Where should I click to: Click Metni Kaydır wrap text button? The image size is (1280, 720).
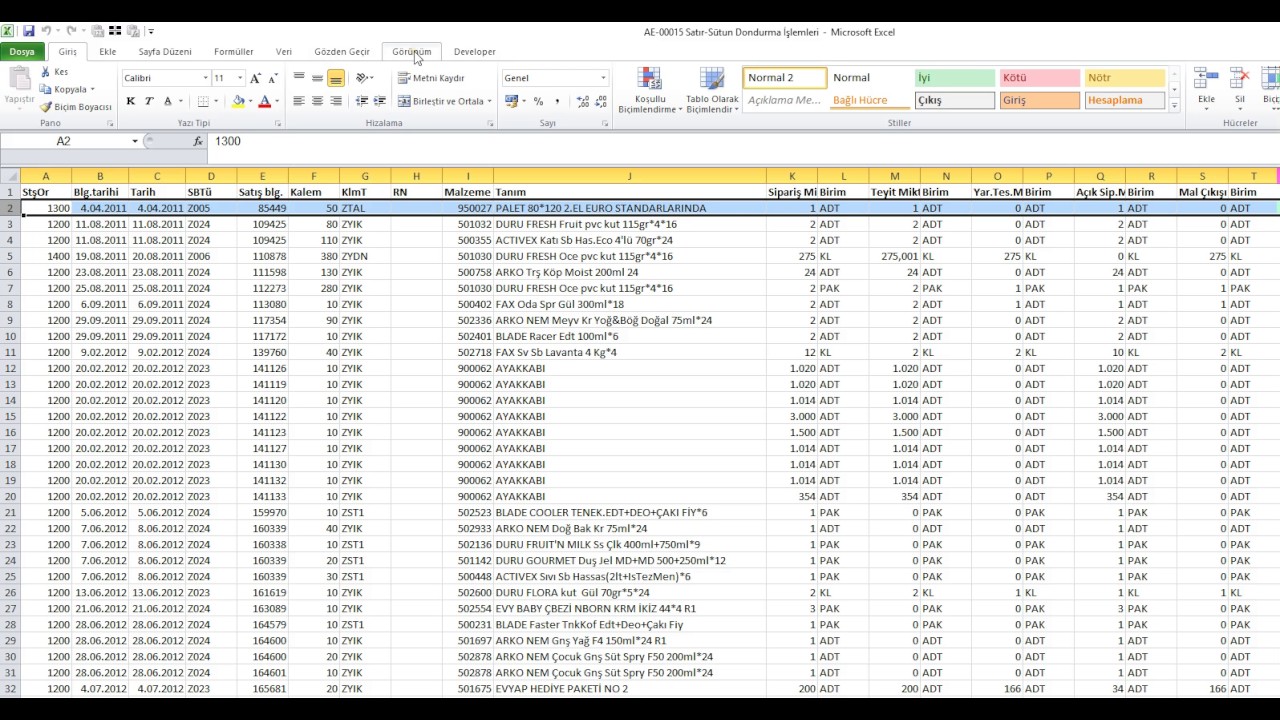pyautogui.click(x=432, y=78)
